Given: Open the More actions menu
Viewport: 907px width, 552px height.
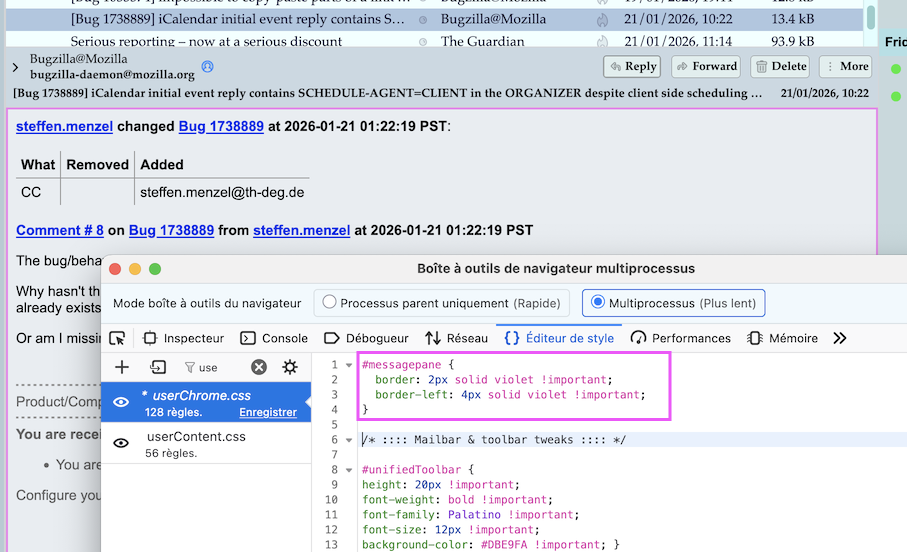Looking at the screenshot, I should coord(844,66).
